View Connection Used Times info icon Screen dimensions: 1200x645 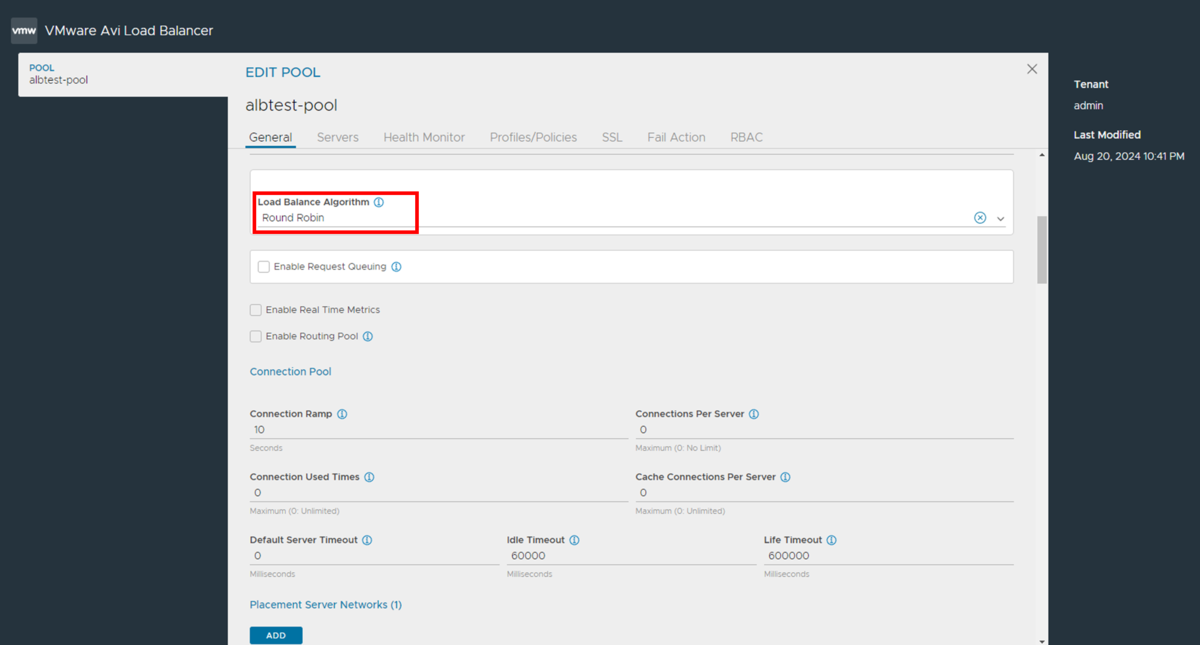pyautogui.click(x=369, y=477)
